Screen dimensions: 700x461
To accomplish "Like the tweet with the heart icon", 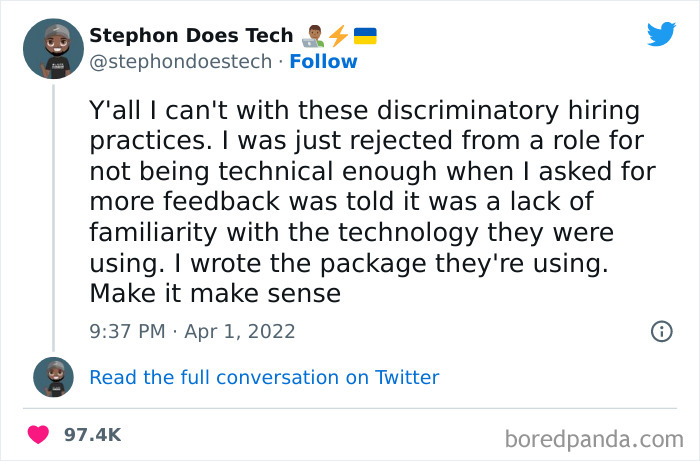I will click(x=38, y=435).
